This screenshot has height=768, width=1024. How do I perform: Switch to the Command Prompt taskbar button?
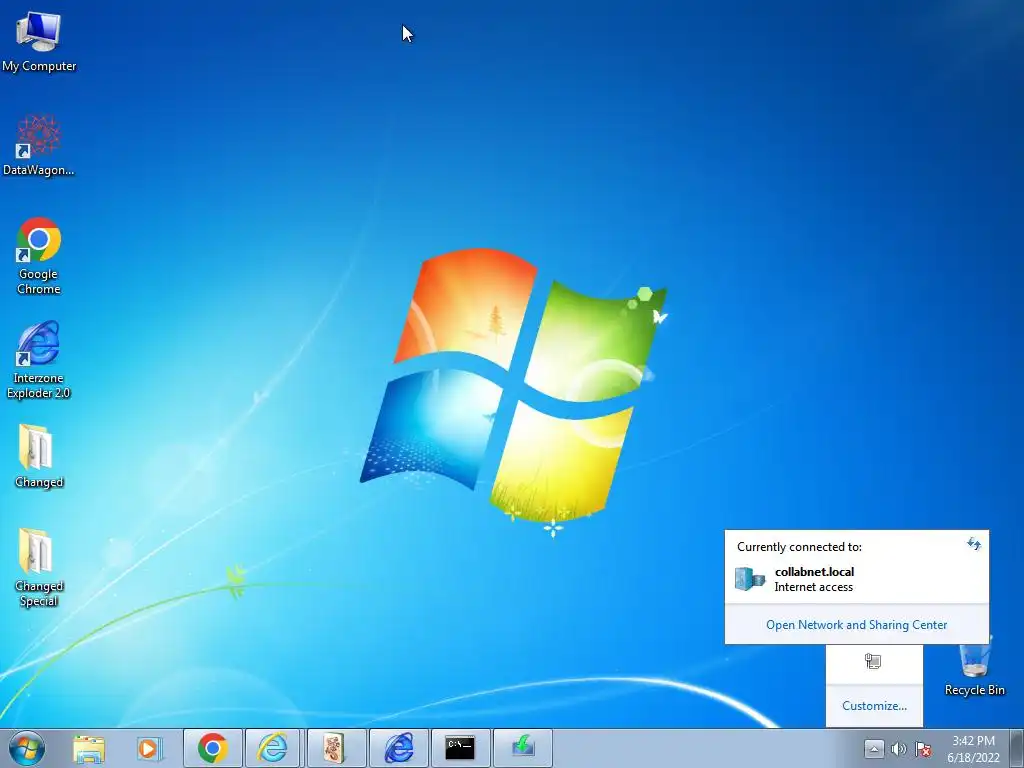click(x=460, y=748)
